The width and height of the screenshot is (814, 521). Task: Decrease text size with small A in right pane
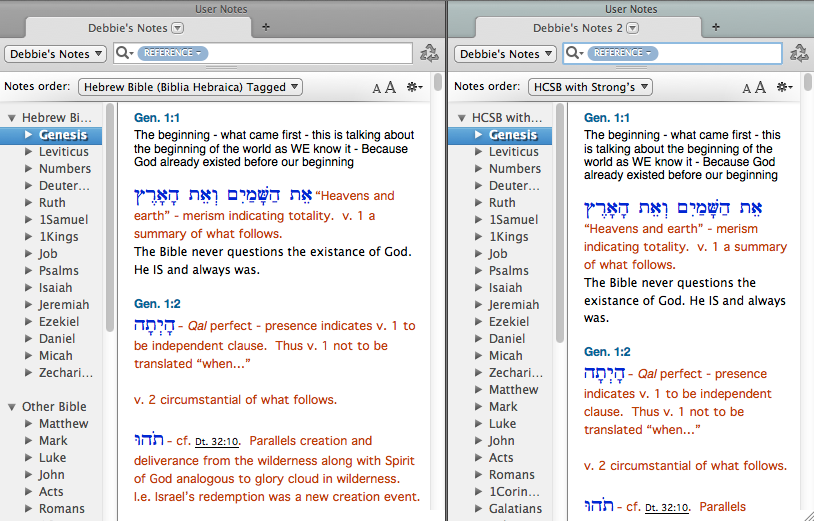747,89
